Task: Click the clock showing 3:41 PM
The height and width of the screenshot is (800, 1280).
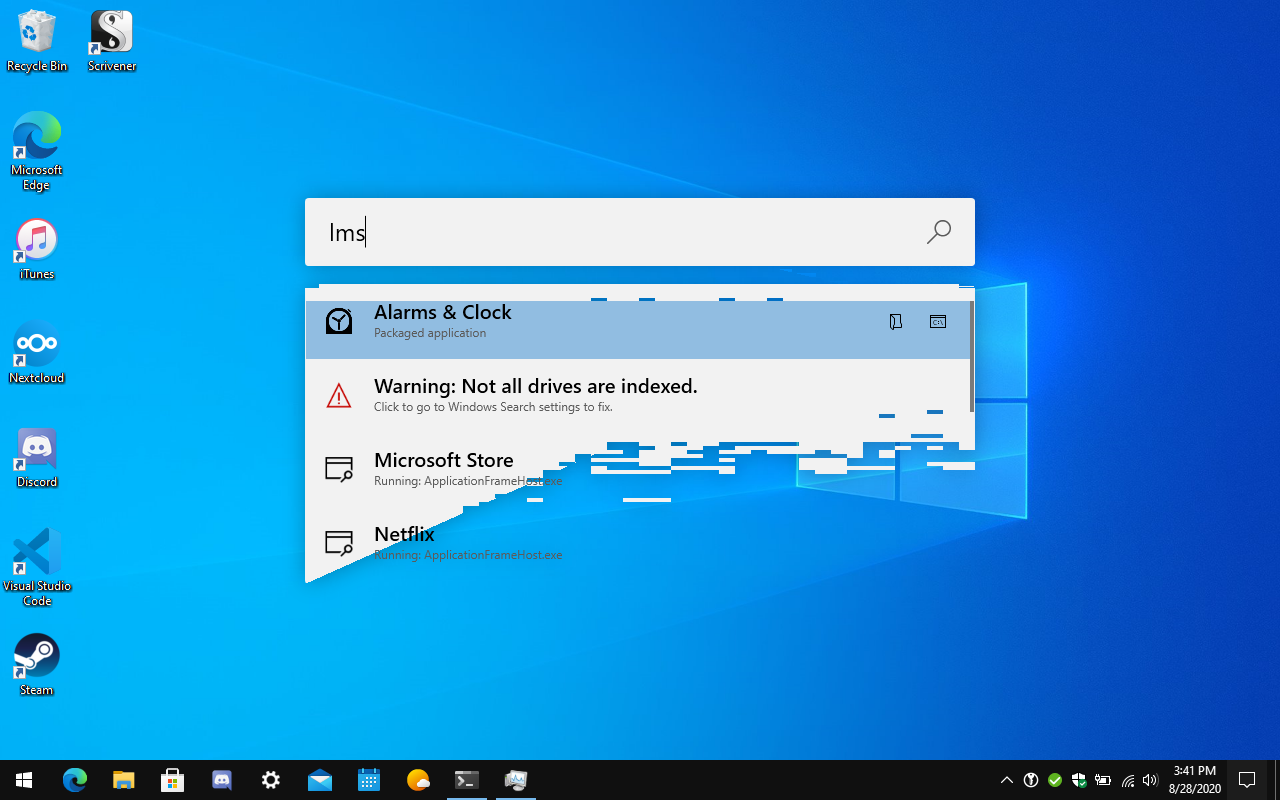Action: click(1195, 780)
